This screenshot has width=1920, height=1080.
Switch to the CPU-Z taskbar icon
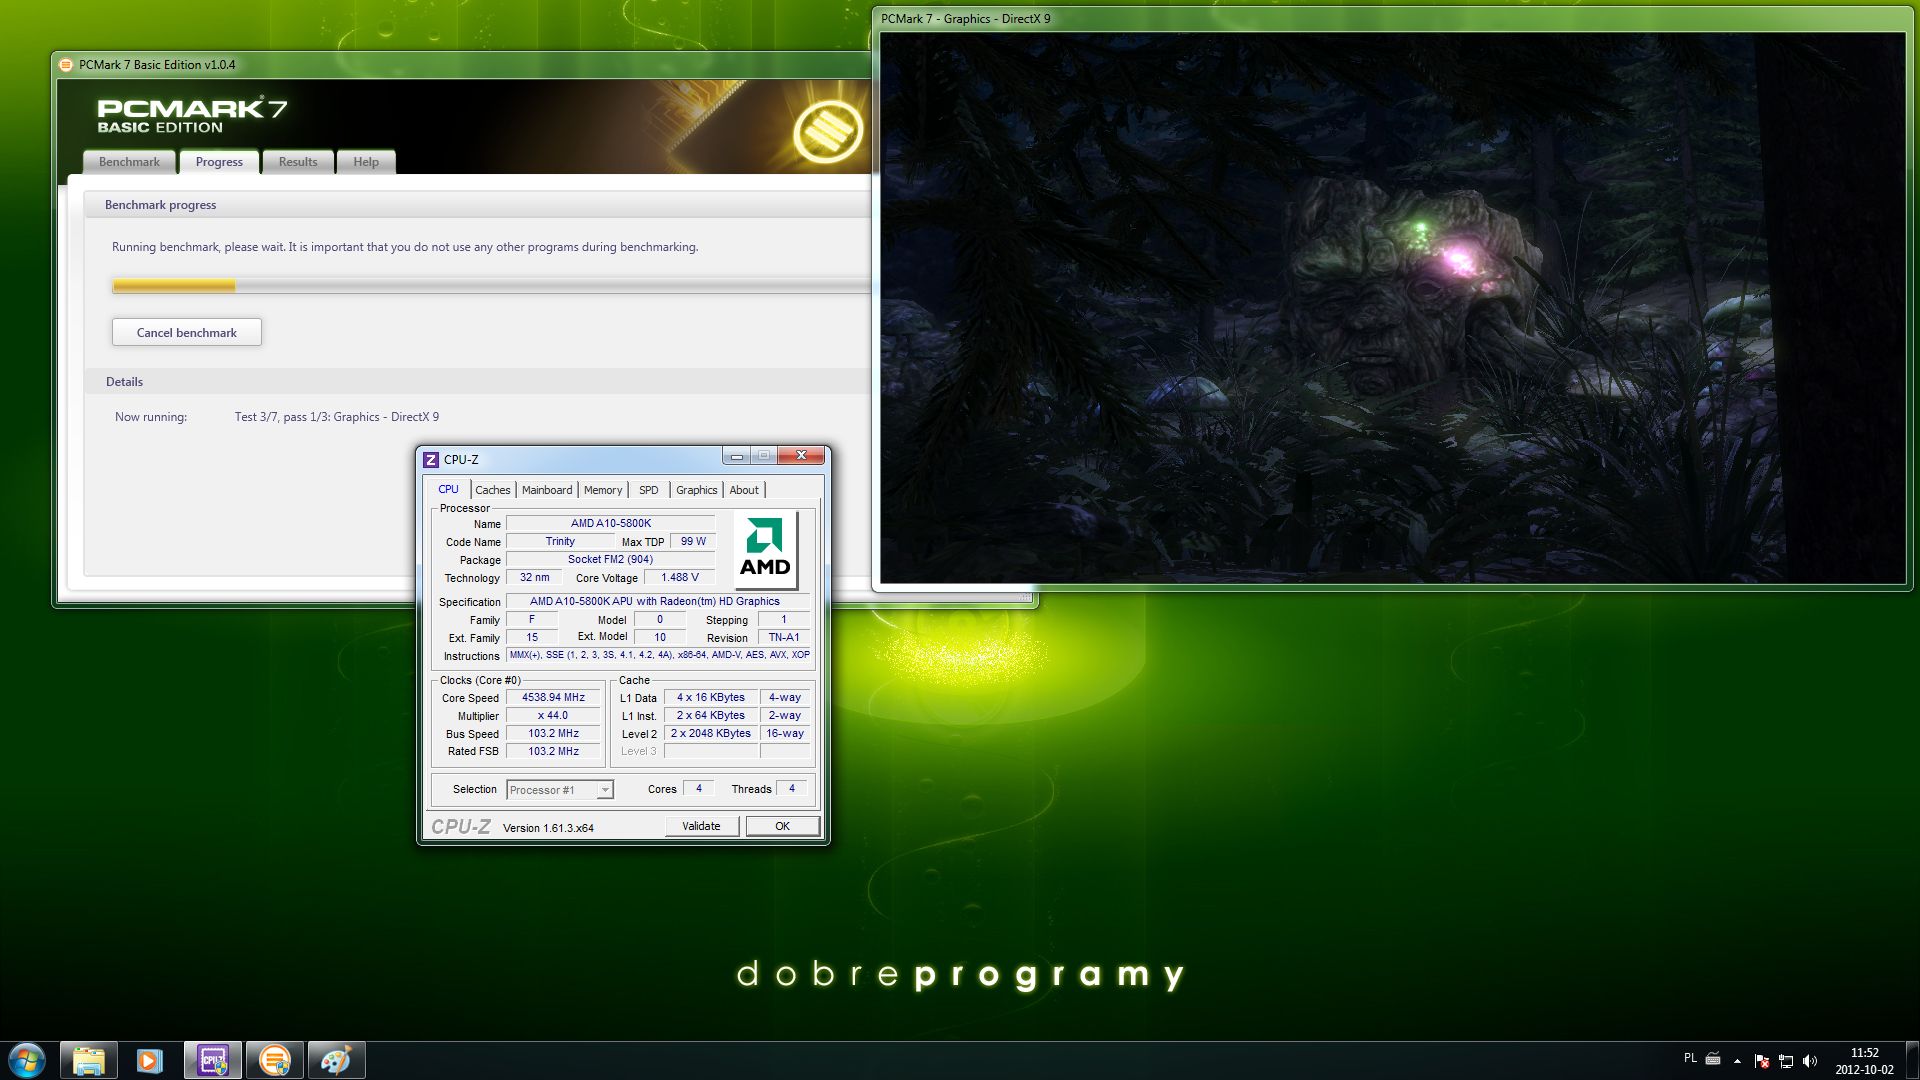(x=212, y=1060)
